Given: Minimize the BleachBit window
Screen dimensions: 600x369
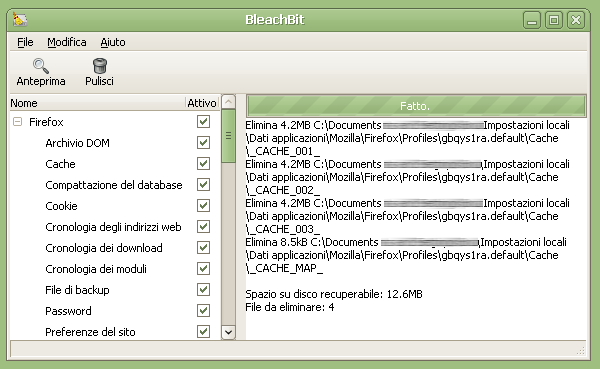Looking at the screenshot, I should [532, 20].
